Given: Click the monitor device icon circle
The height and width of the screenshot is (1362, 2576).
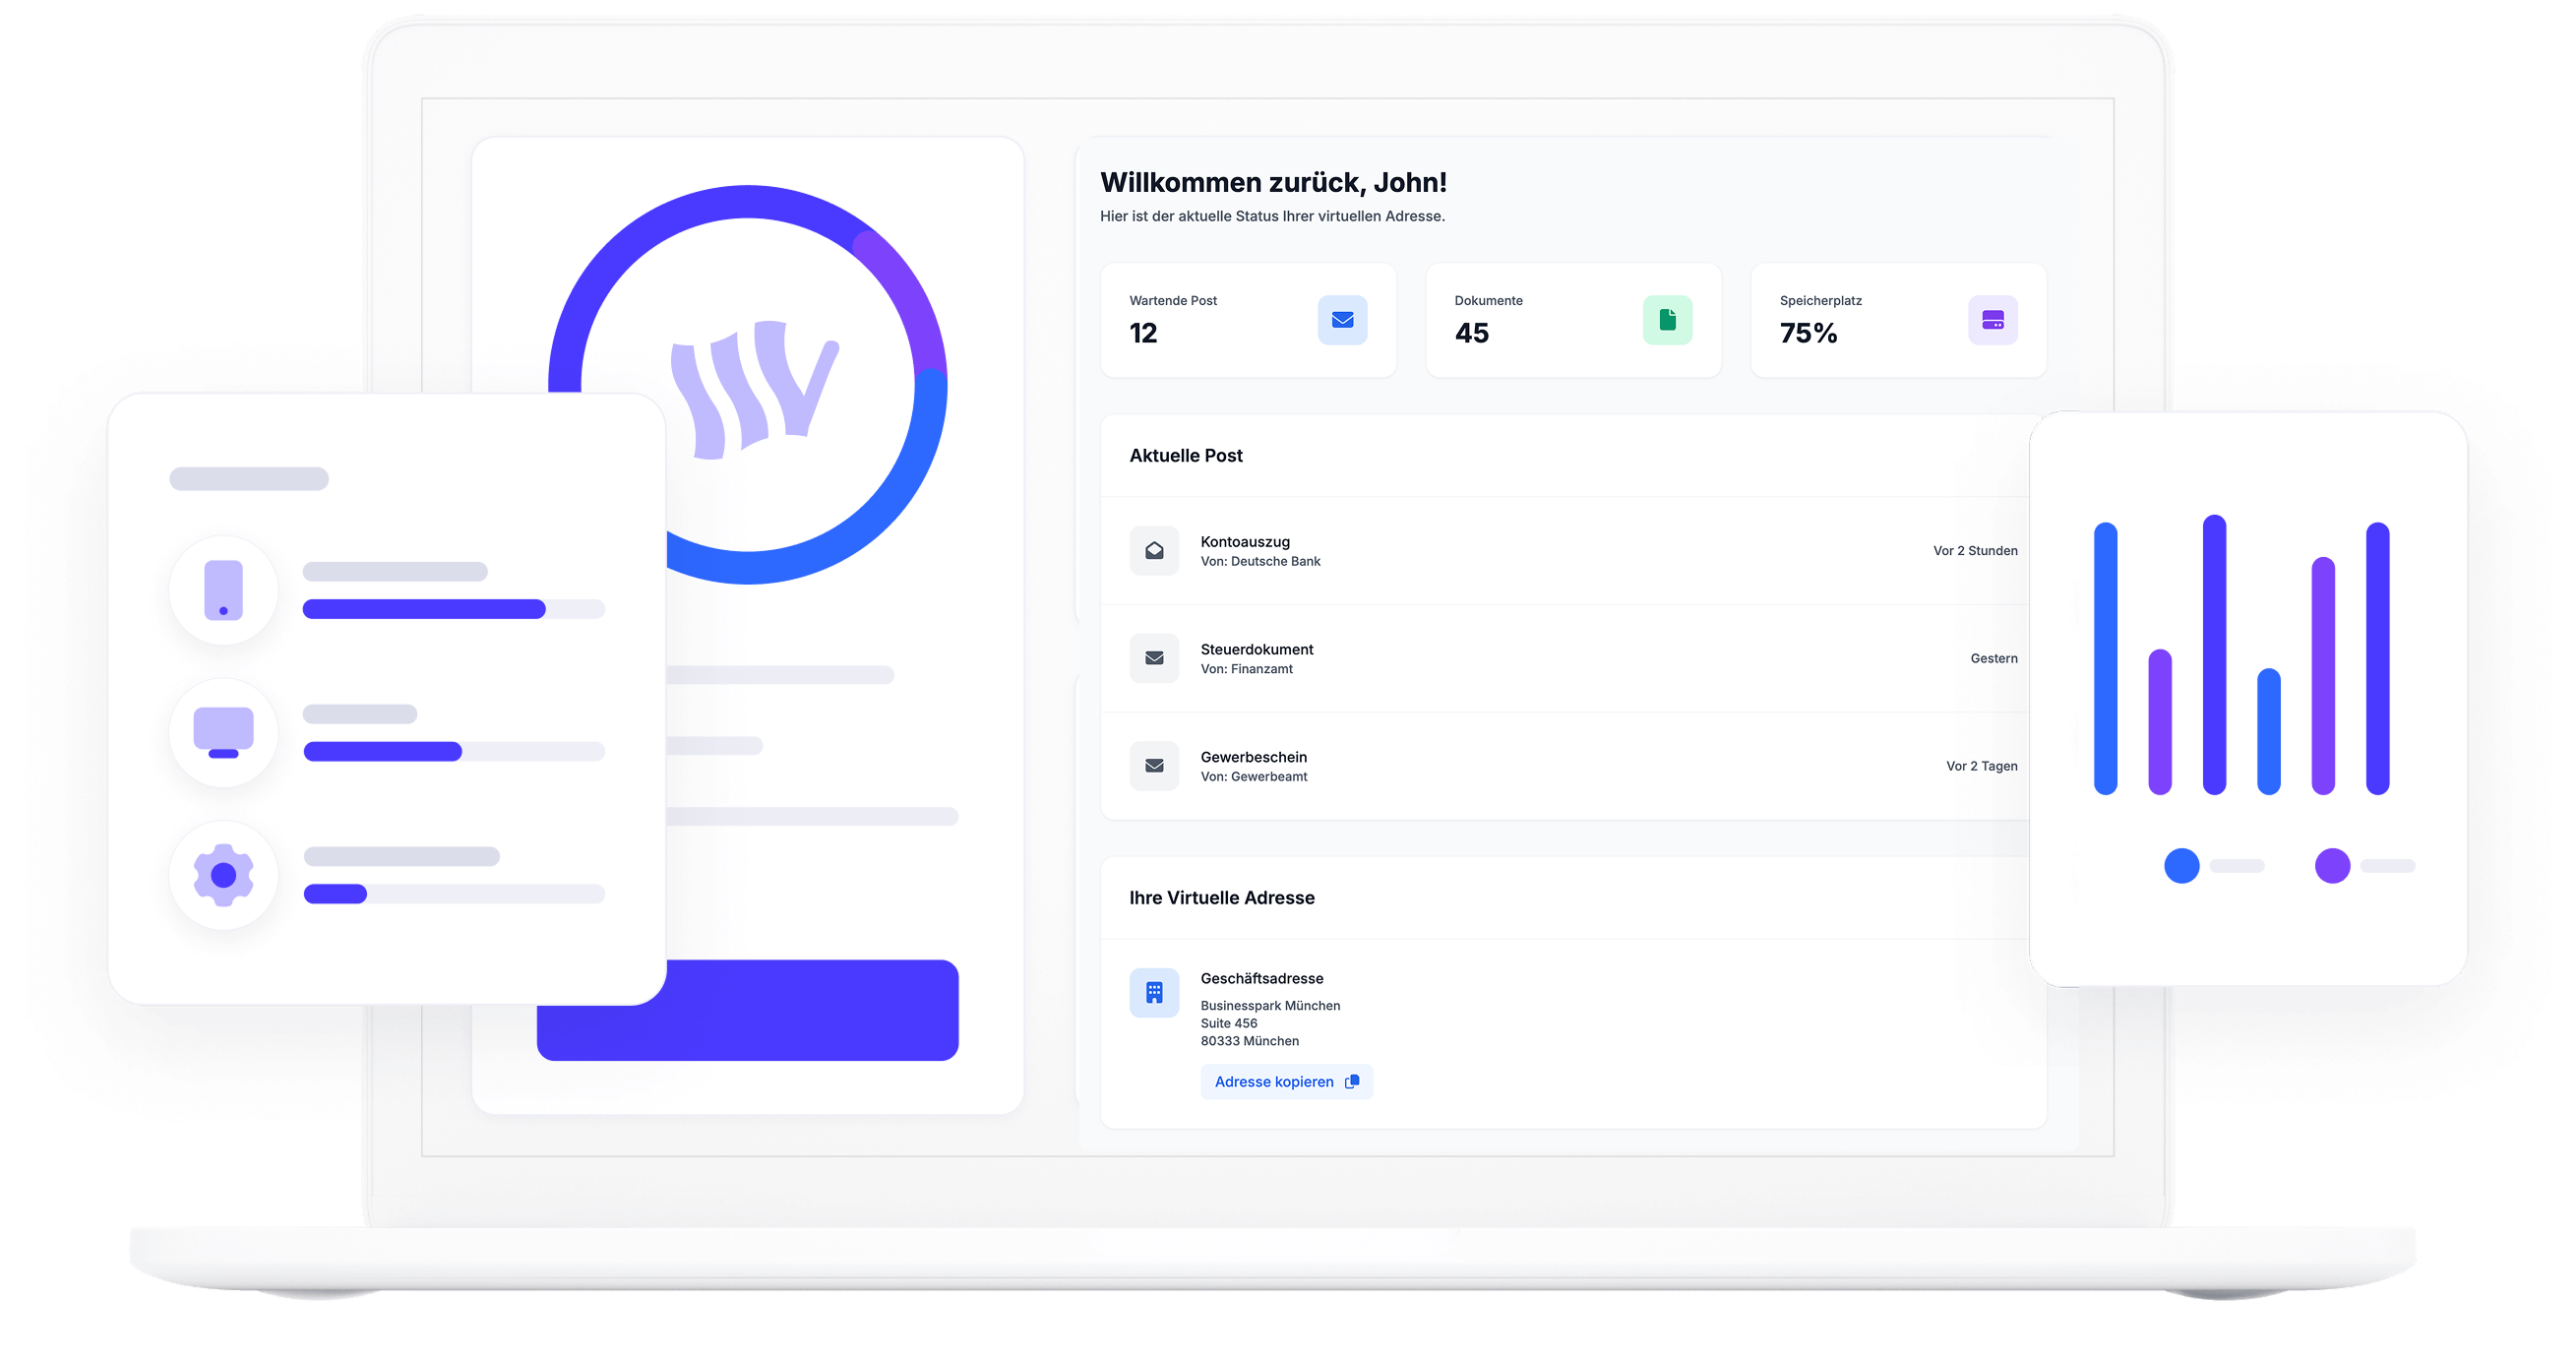Looking at the screenshot, I should pos(223,733).
